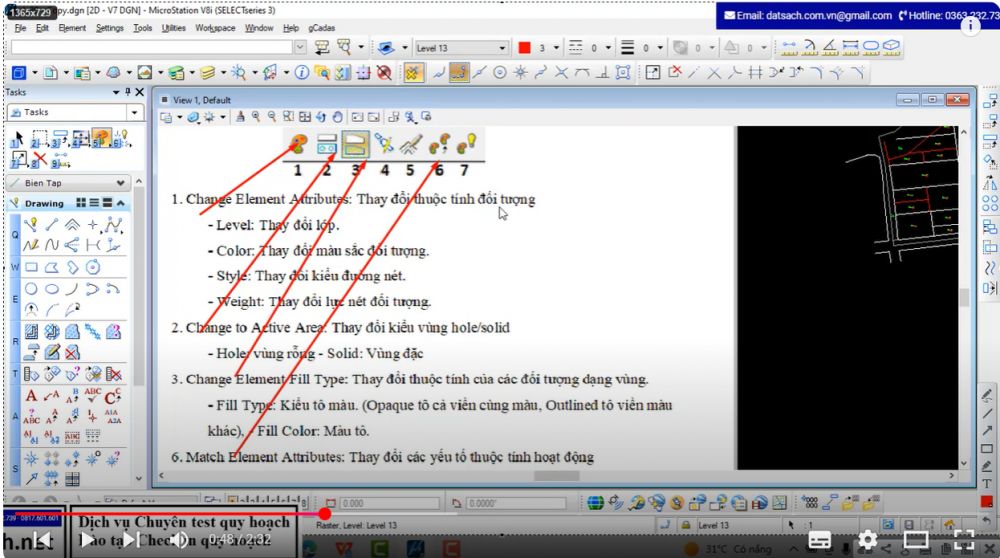1000x558 pixels.
Task: Open the Level 13 active level dropdown
Action: tap(502, 48)
